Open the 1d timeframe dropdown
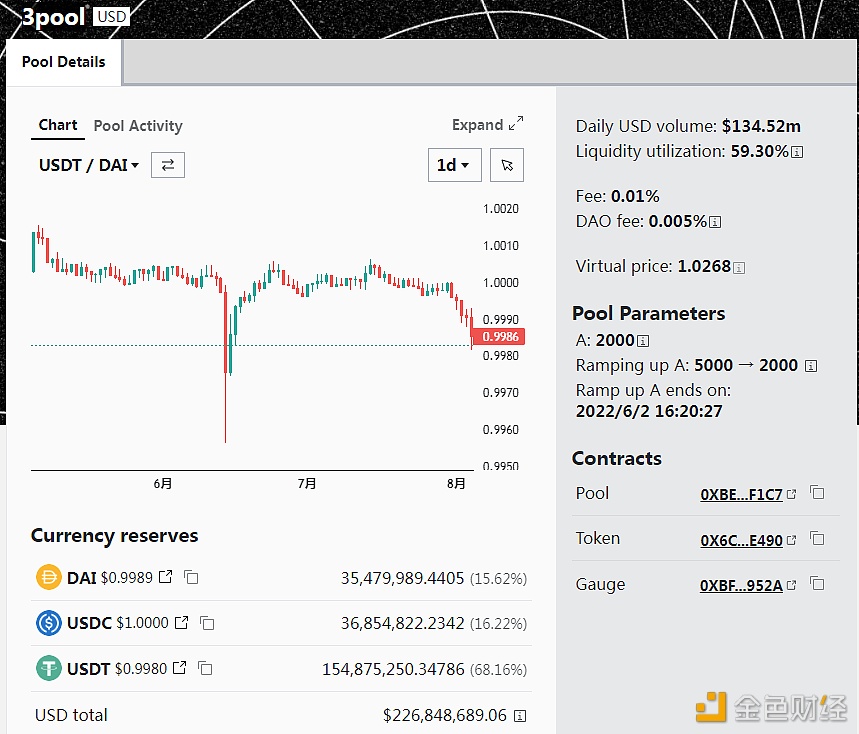 click(454, 165)
